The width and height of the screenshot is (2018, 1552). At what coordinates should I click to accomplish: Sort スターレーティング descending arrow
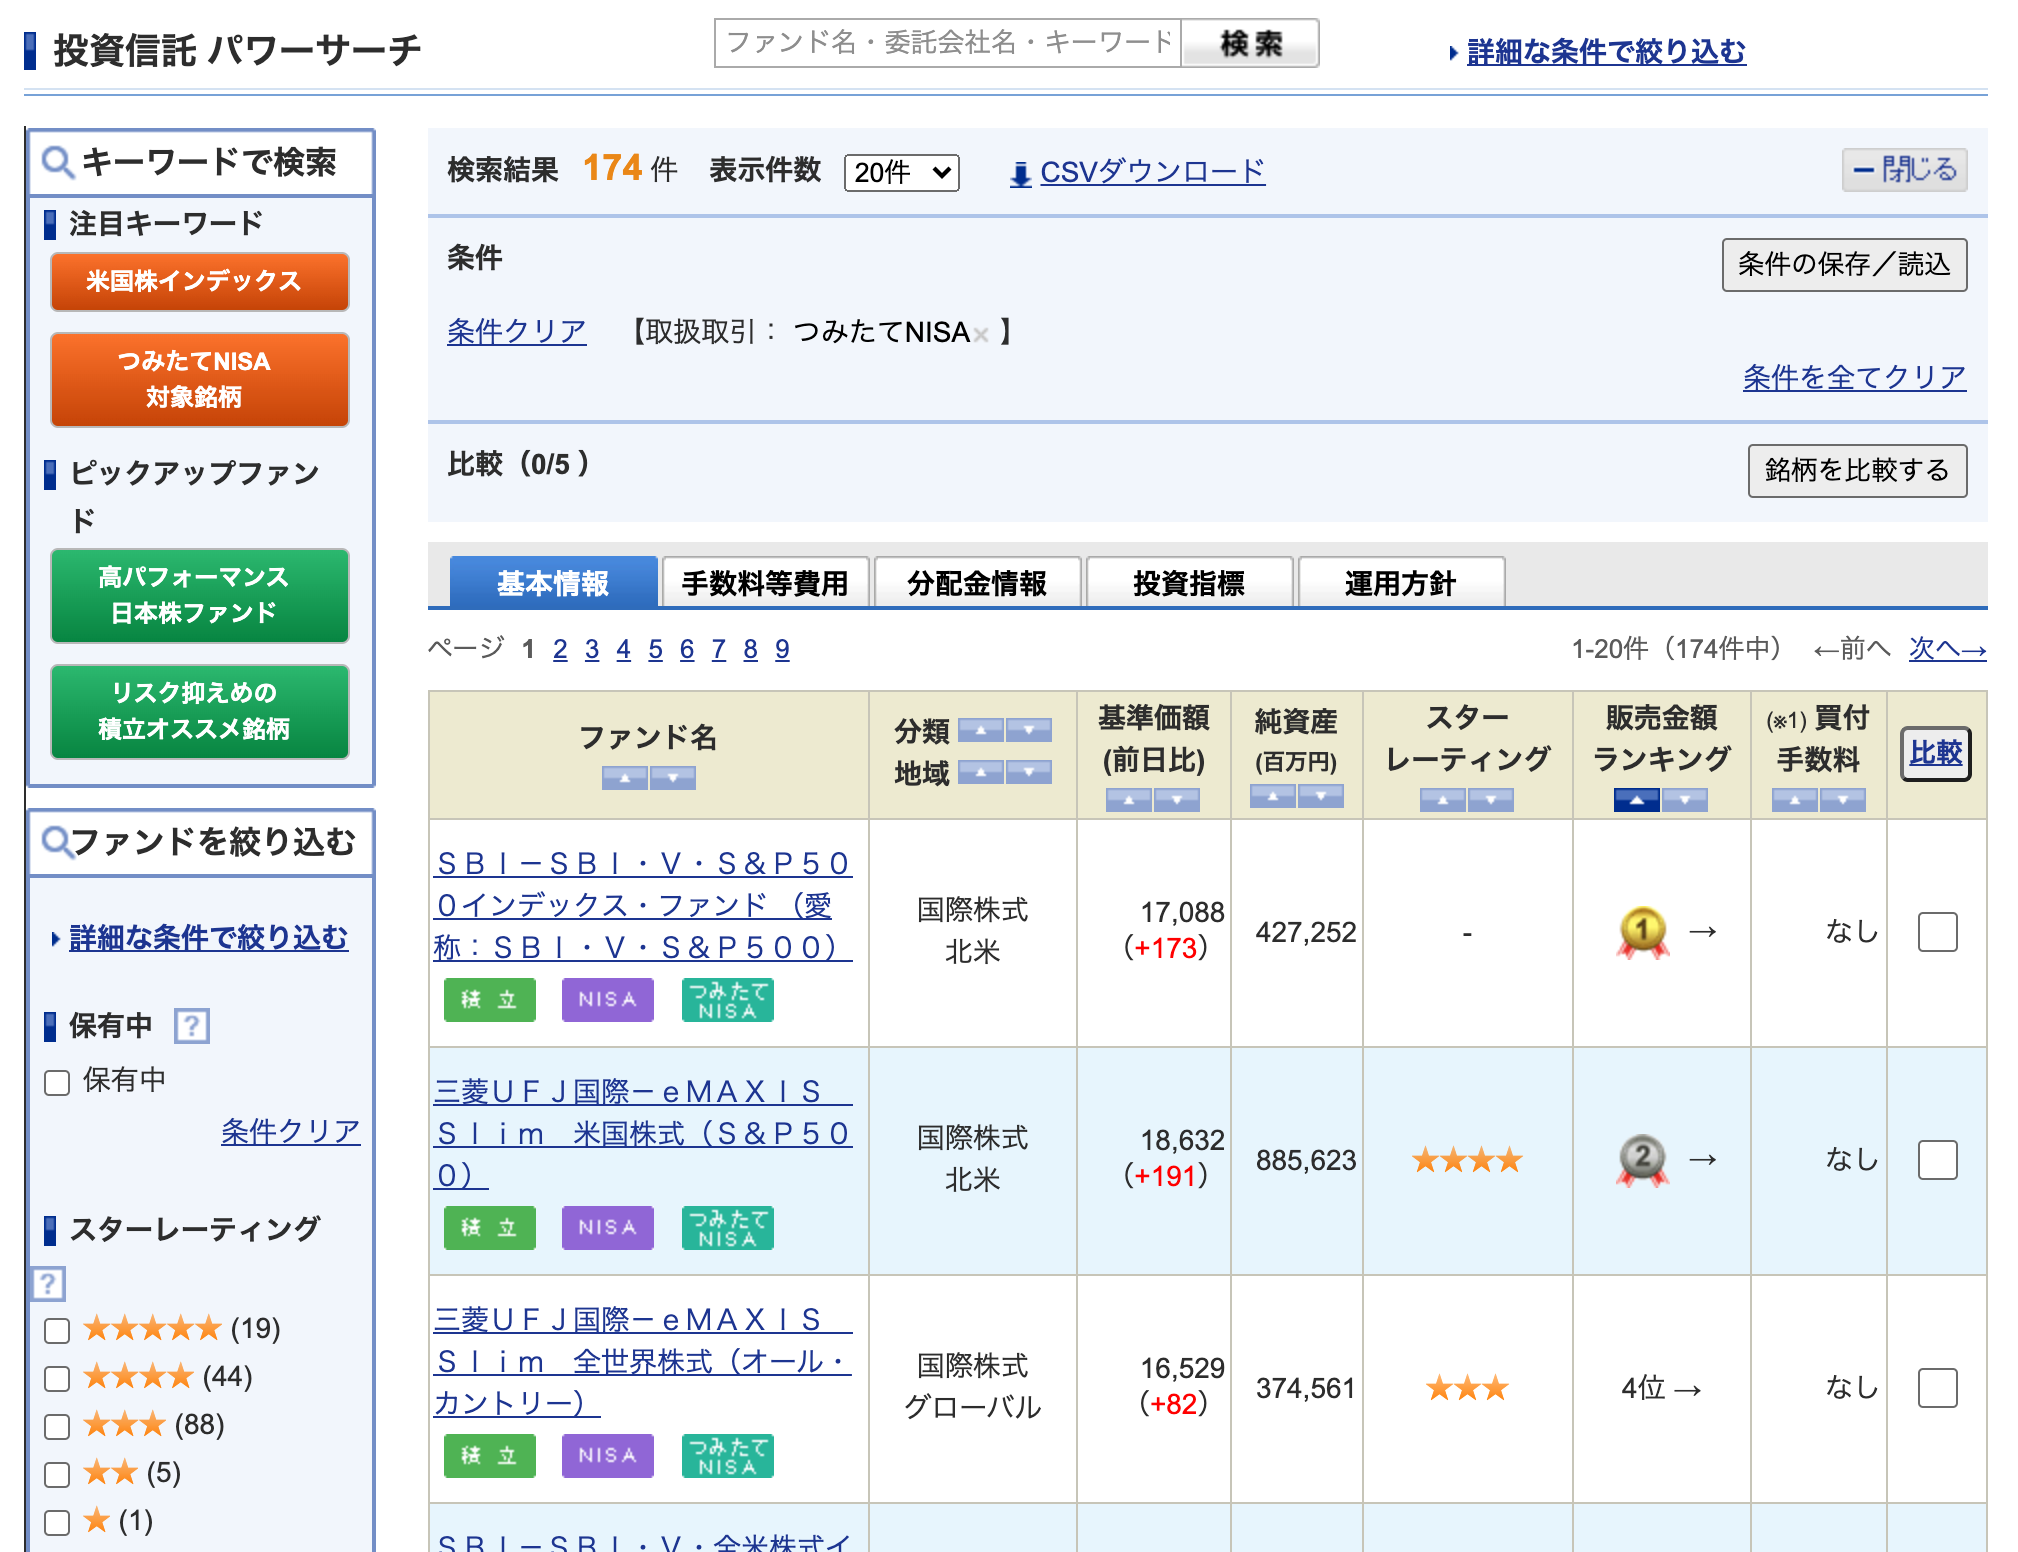tap(1491, 799)
